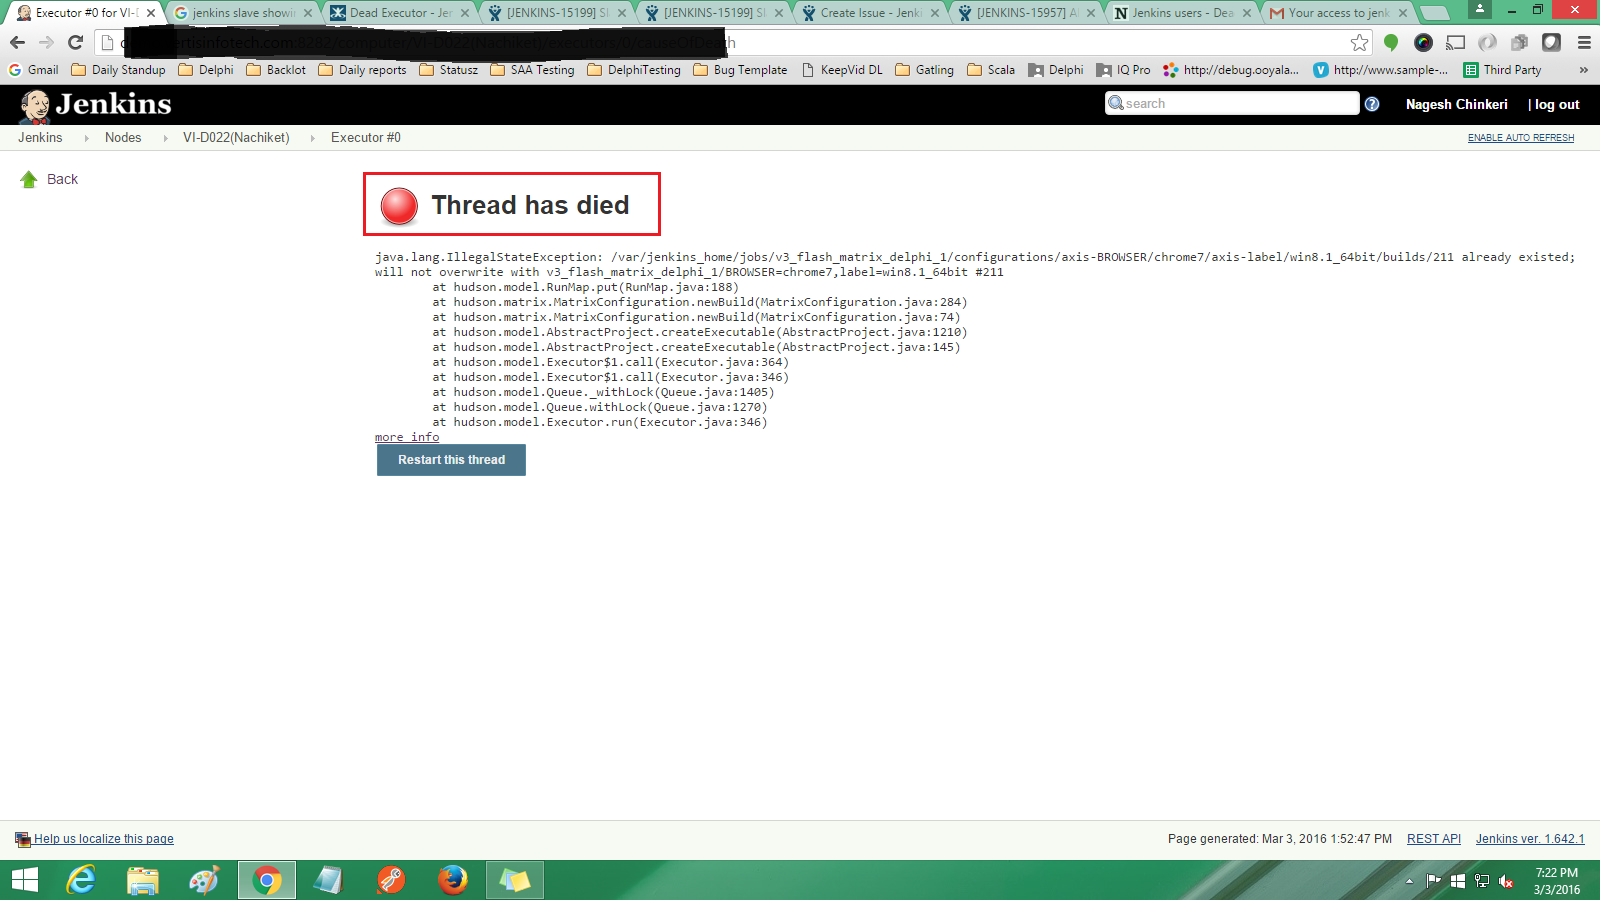This screenshot has height=900, width=1600.
Task: Switch to the Create Issue tab
Action: pyautogui.click(x=870, y=13)
